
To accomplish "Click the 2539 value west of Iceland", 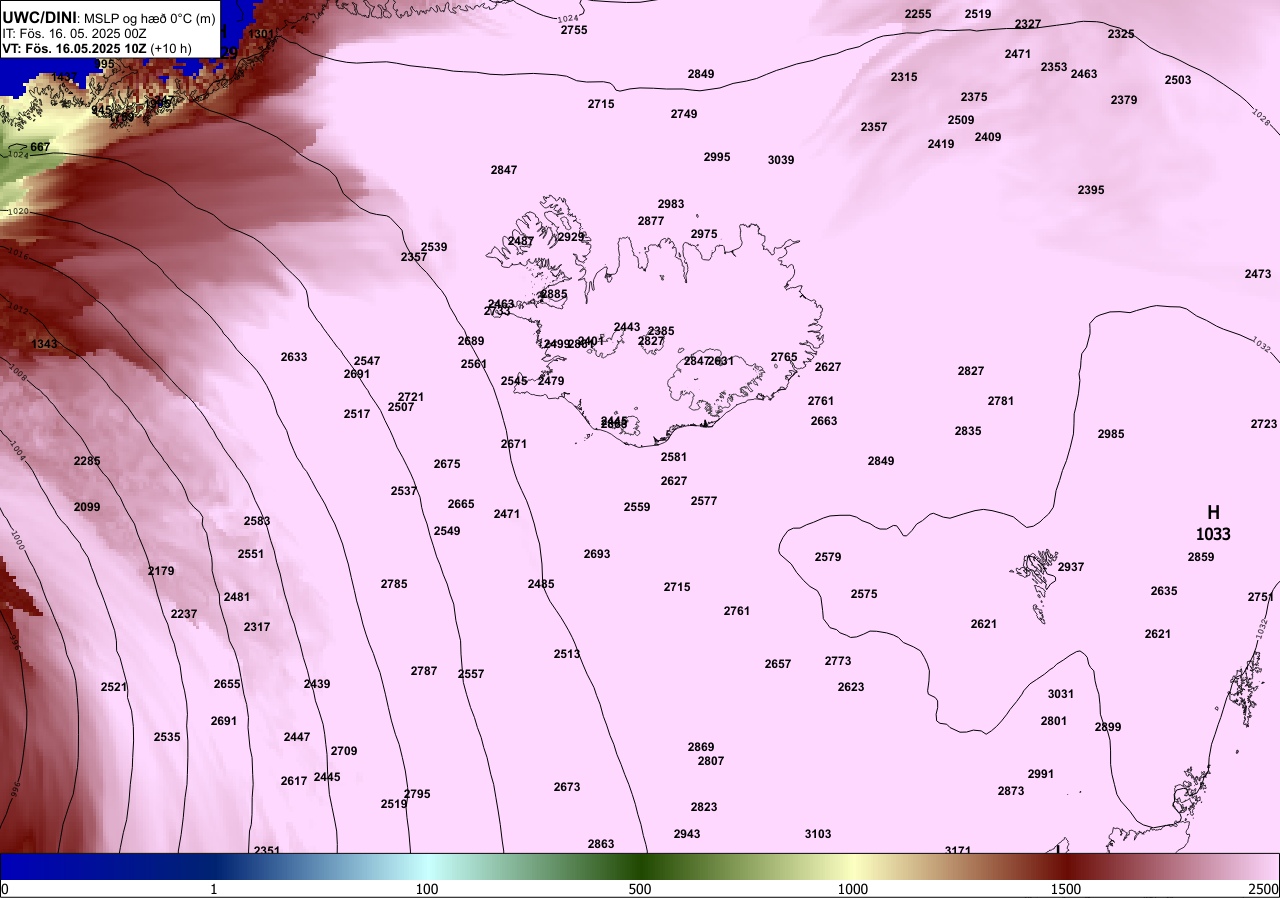I will coord(434,247).
